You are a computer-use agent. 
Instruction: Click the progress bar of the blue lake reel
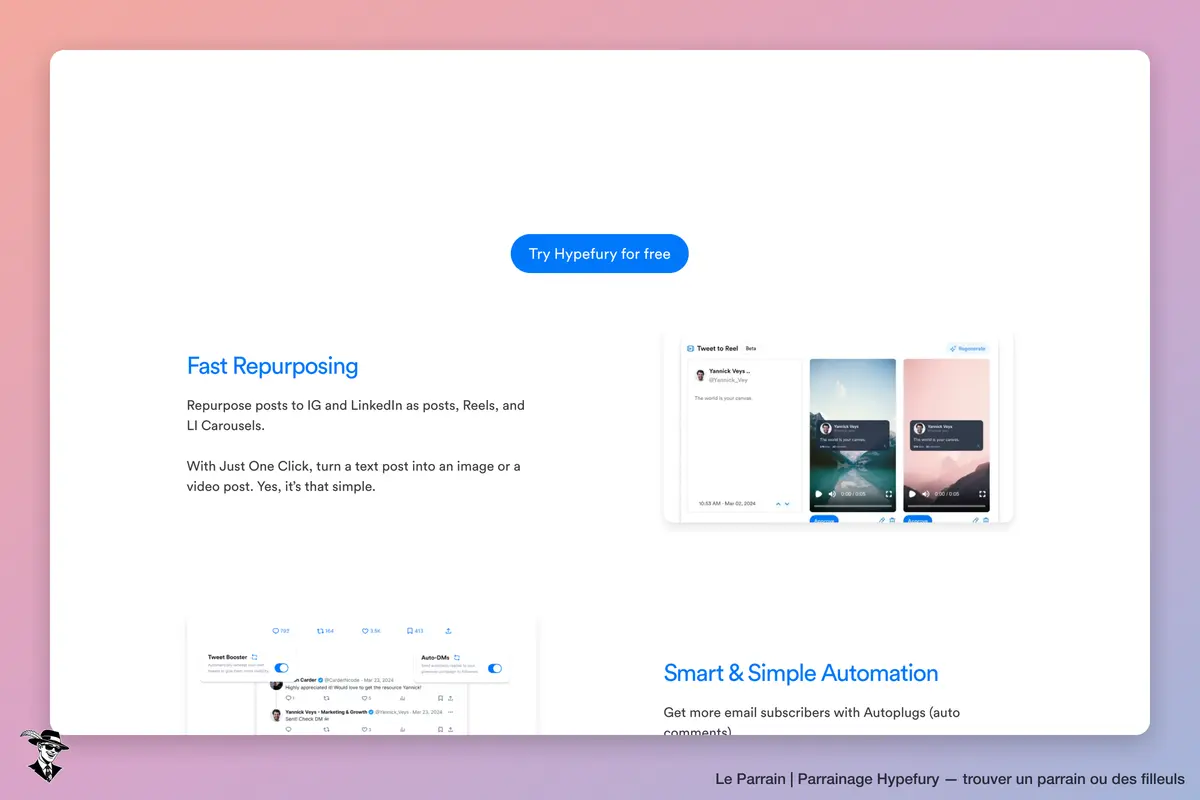(852, 506)
